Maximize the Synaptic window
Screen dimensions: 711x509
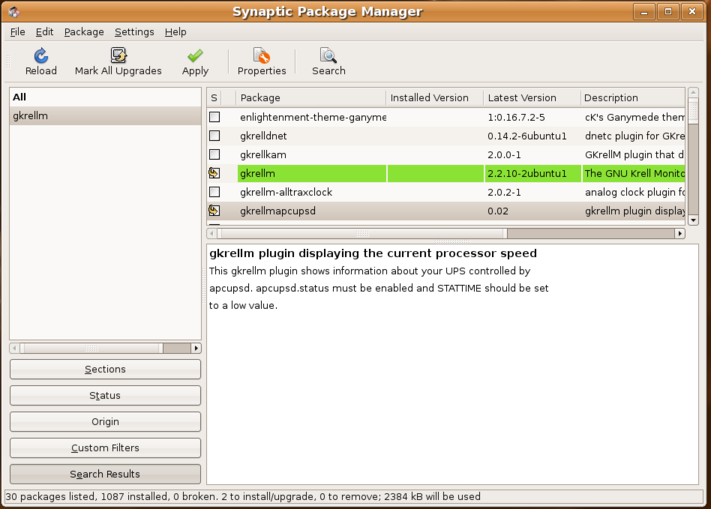click(668, 12)
